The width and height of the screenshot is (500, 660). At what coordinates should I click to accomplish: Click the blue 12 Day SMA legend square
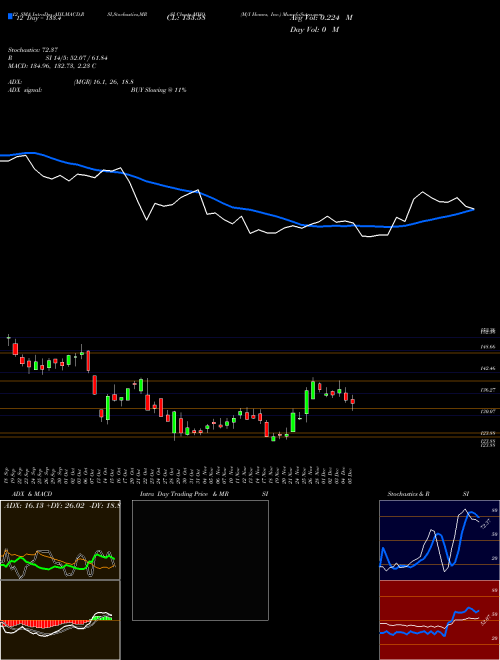(x=10, y=16)
